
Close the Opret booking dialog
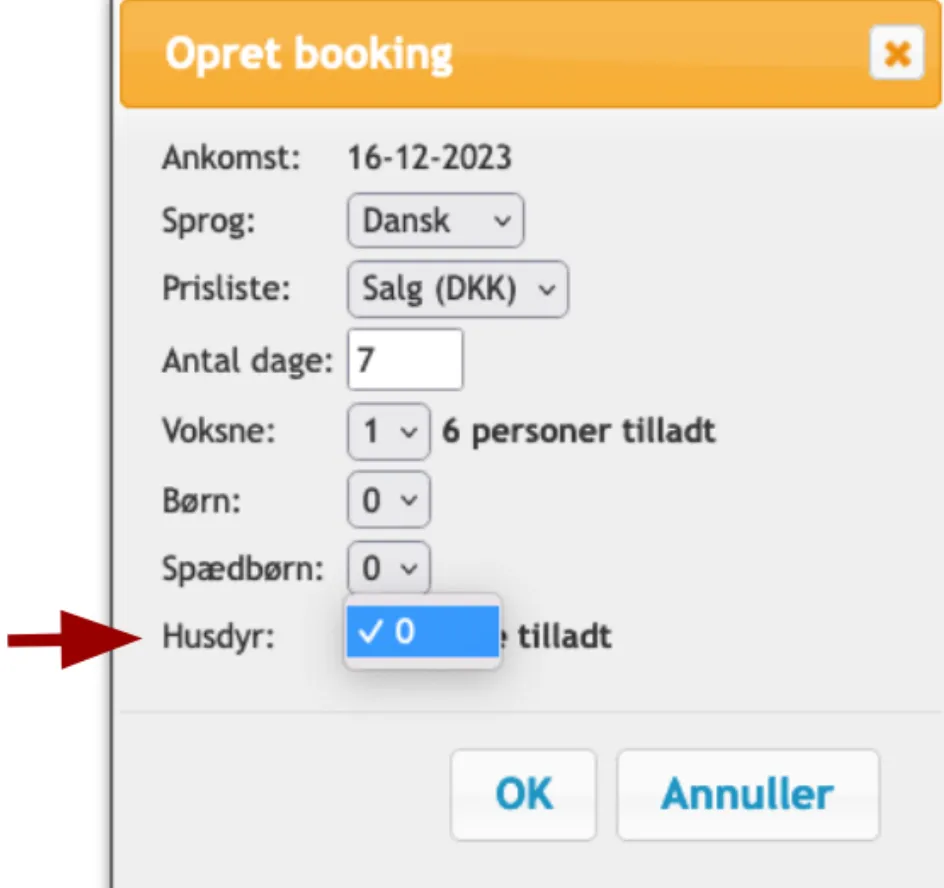(897, 54)
